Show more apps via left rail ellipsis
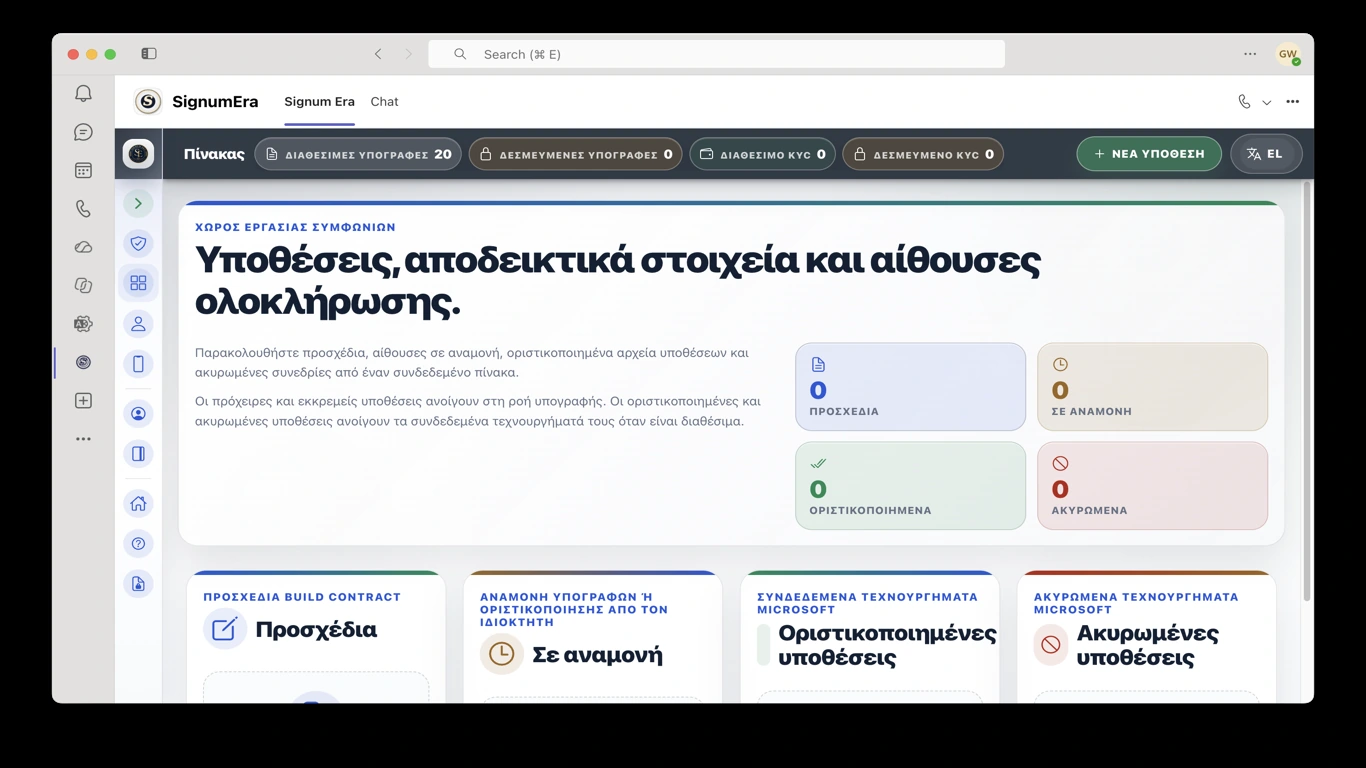This screenshot has width=1366, height=768. click(x=83, y=439)
